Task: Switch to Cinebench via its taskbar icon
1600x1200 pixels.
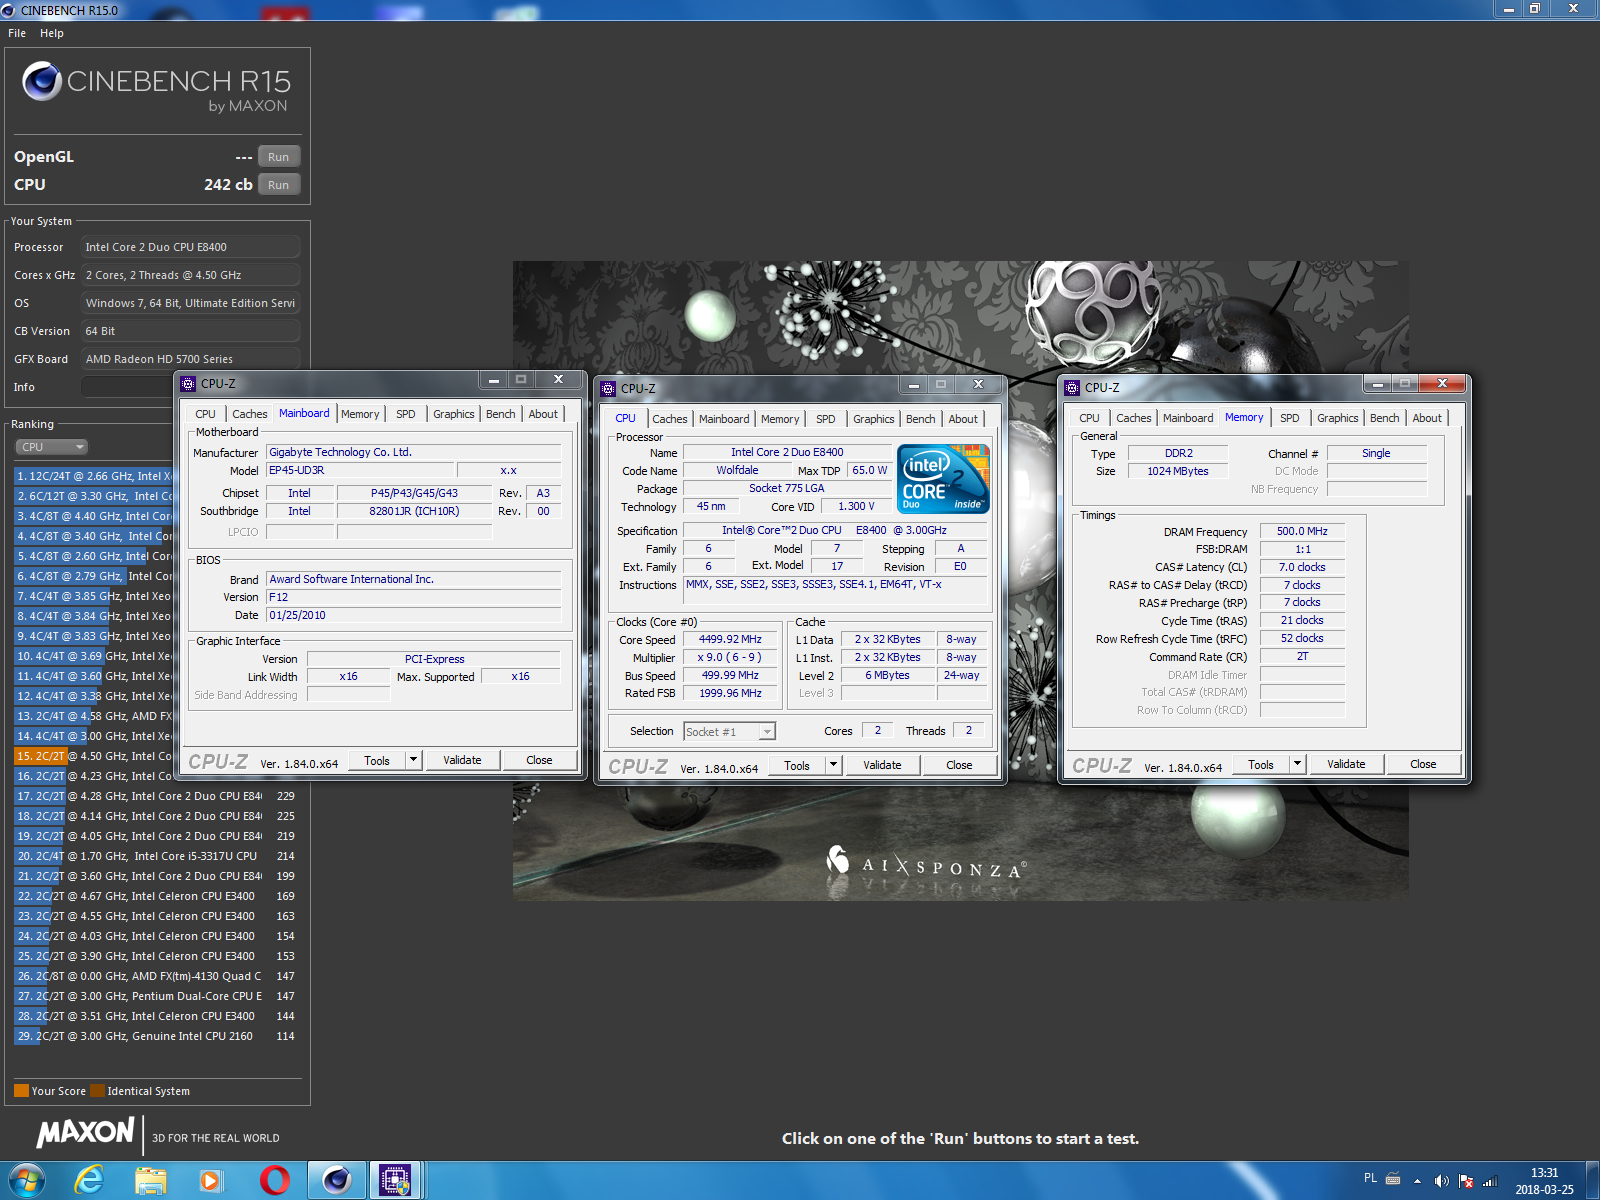Action: [x=337, y=1181]
